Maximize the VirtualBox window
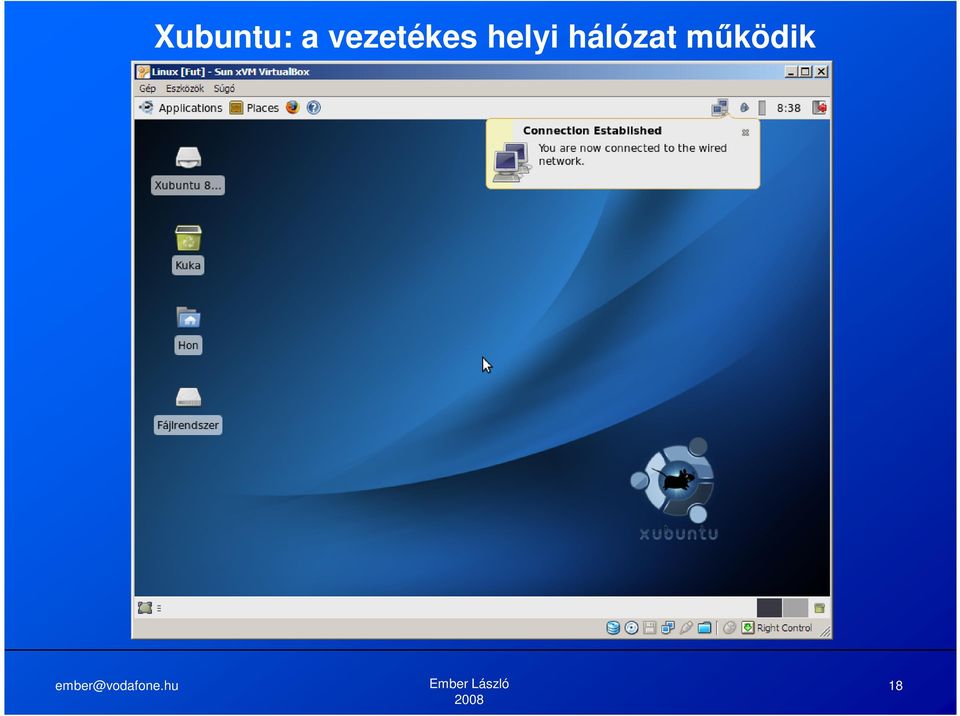The width and height of the screenshot is (960, 716). (x=805, y=72)
